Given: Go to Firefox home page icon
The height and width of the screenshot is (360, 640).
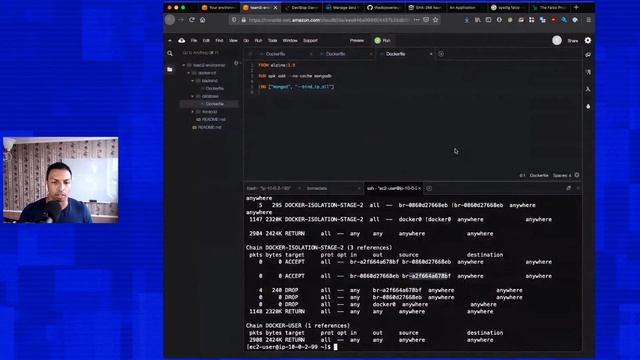Looking at the screenshot, I should click(202, 20).
